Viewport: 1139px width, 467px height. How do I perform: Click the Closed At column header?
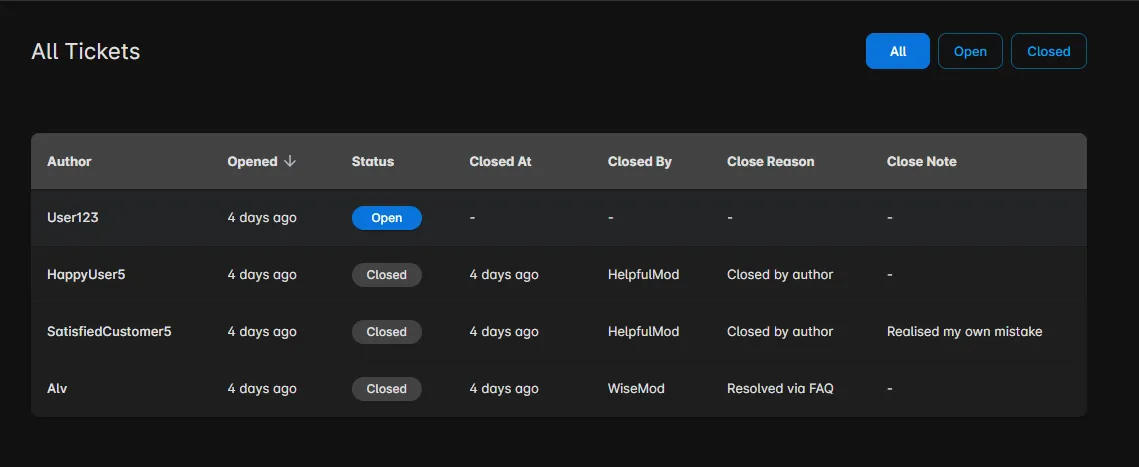[500, 162]
